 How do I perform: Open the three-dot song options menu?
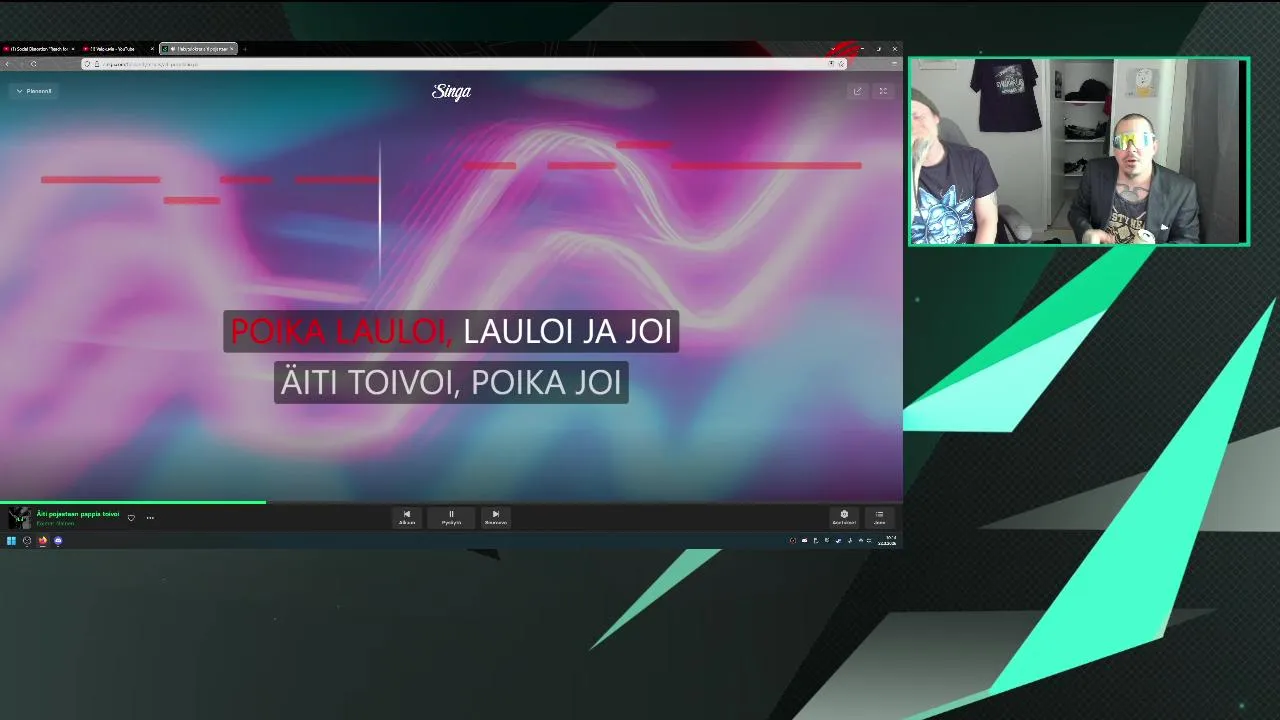click(x=150, y=518)
